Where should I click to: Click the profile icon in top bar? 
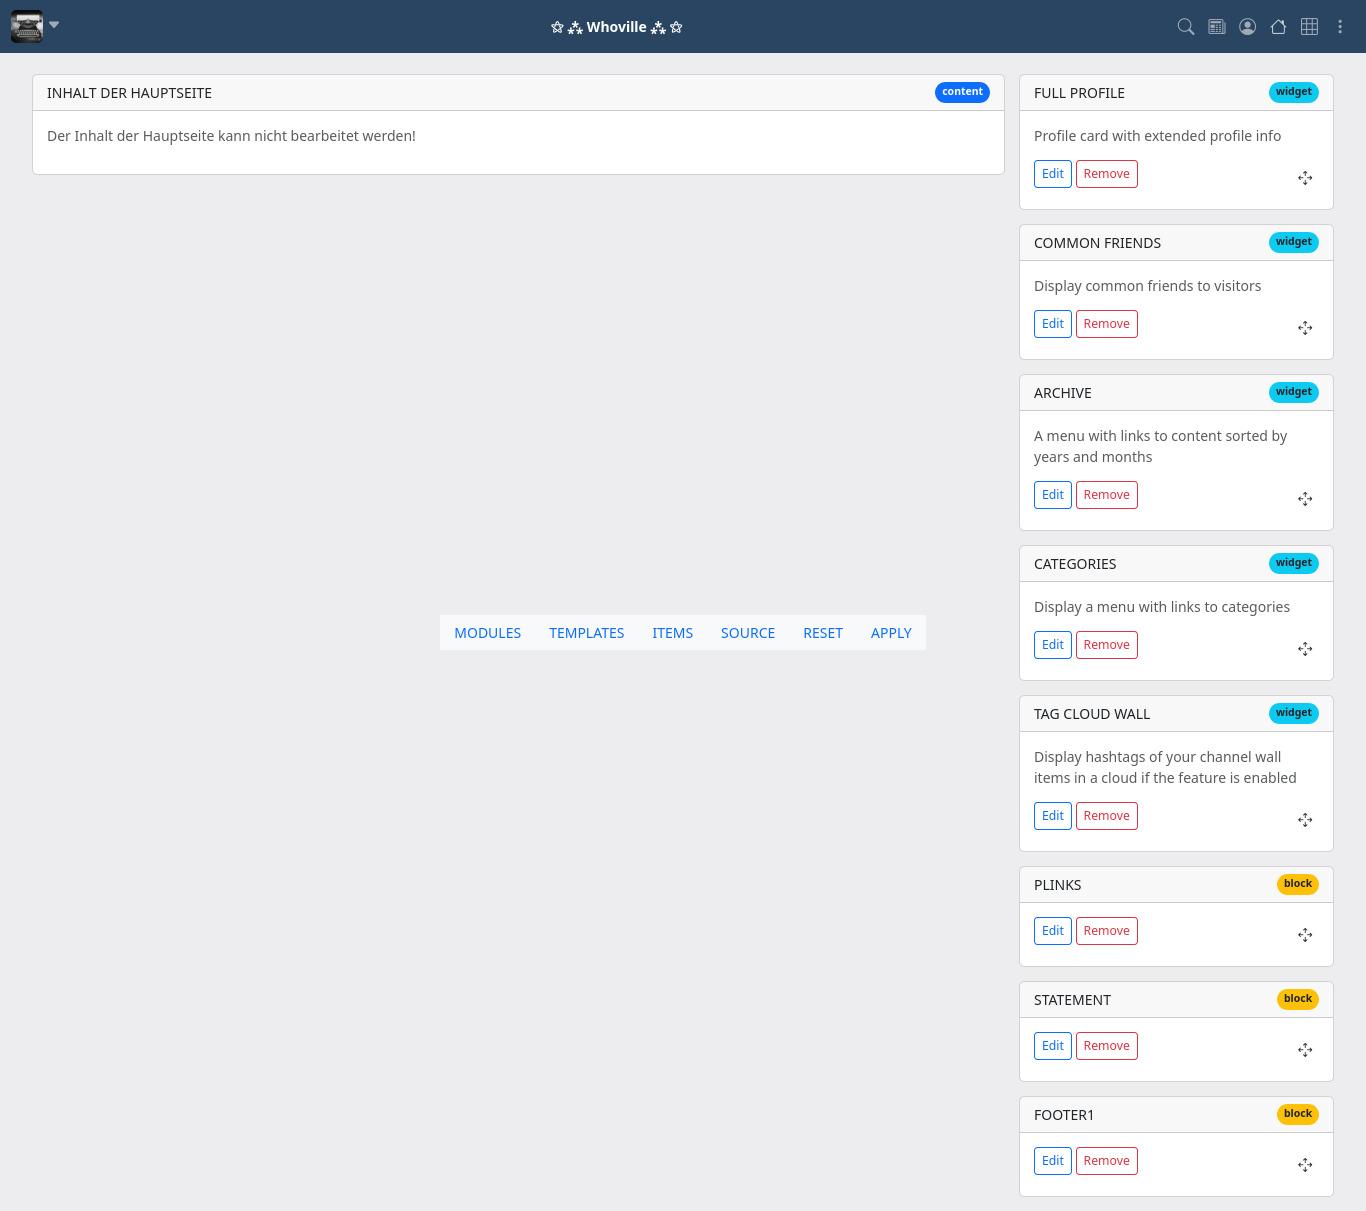[x=1248, y=27]
